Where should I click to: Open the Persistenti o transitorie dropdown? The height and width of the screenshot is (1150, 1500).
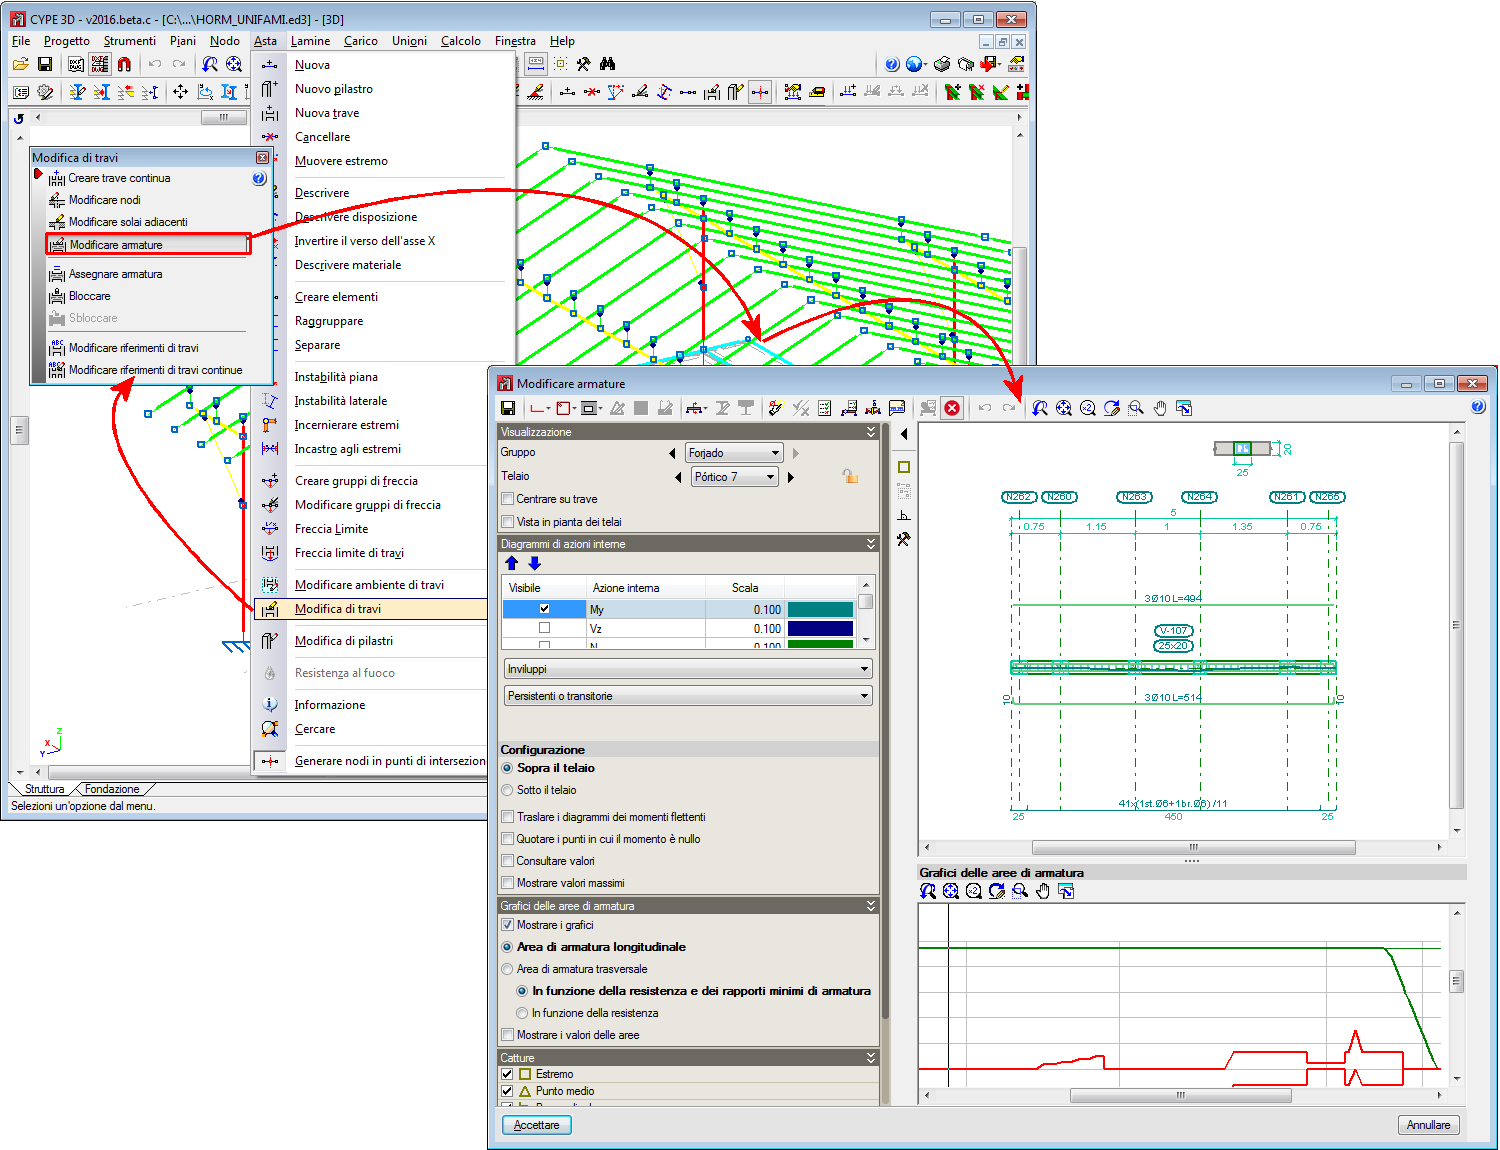[688, 696]
